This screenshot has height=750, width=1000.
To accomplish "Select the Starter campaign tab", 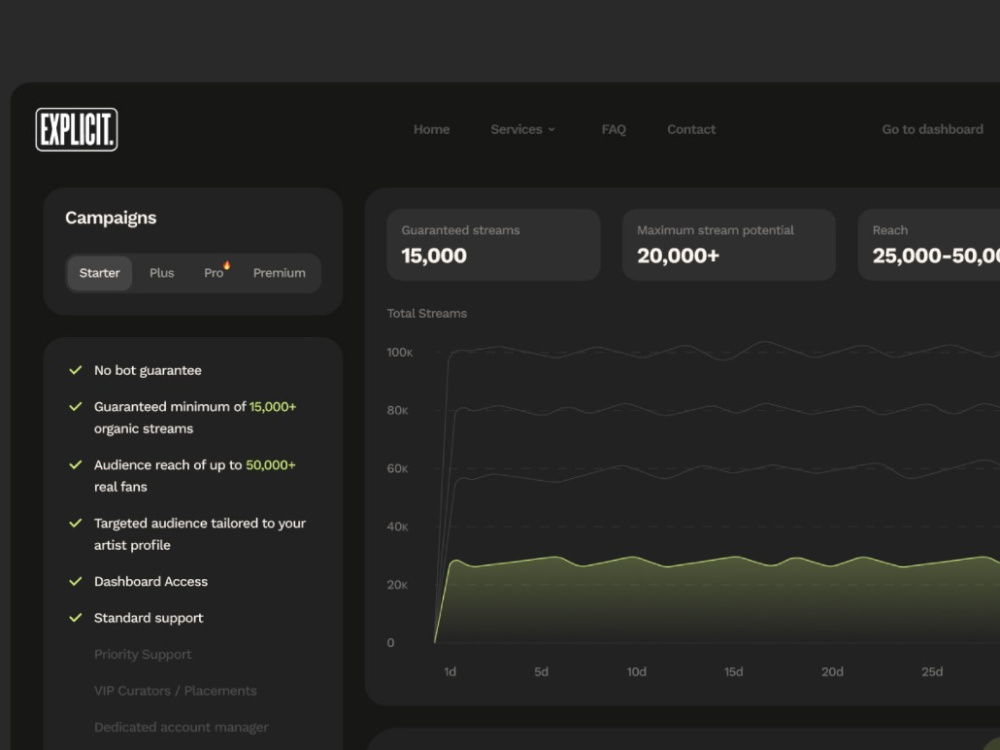I will point(99,273).
